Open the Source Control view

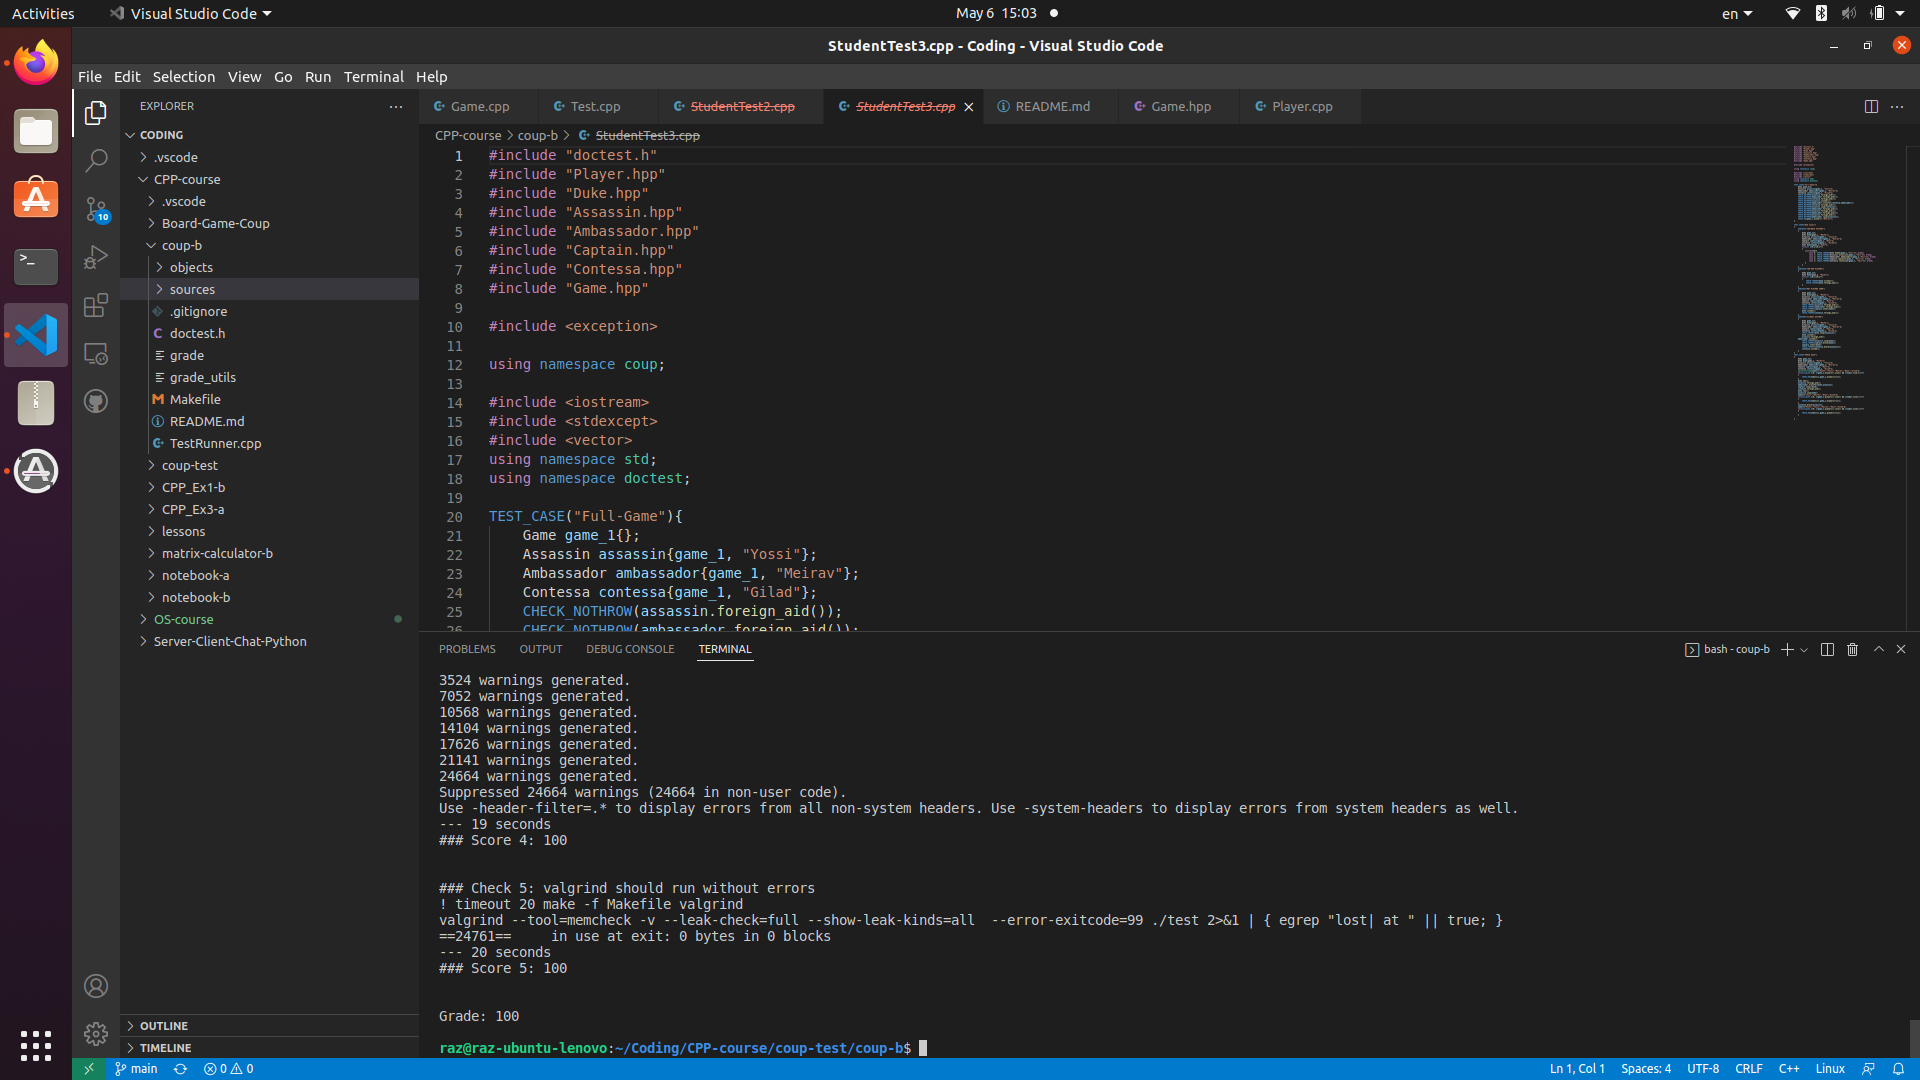[96, 209]
